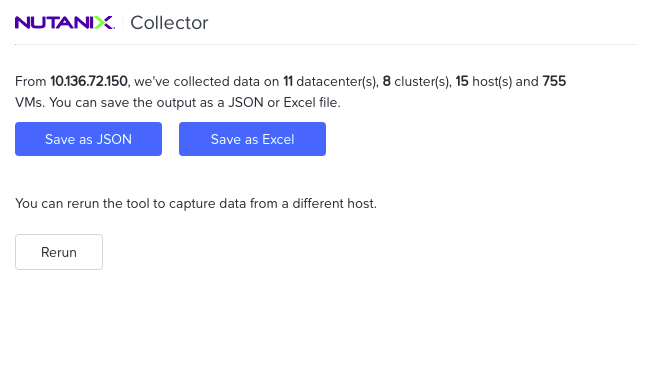Click the header divider line
657x368 pixels.
pos(326,44)
